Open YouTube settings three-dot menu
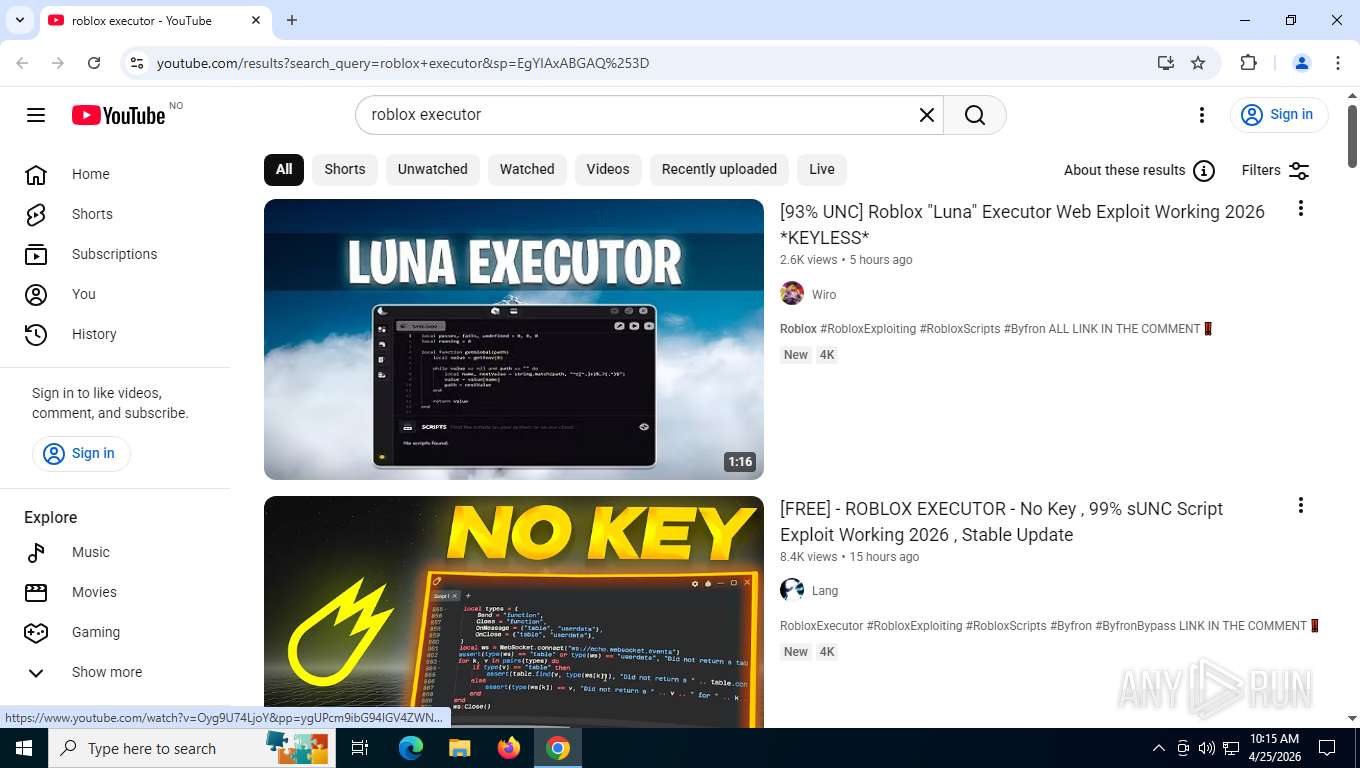 coord(1202,115)
